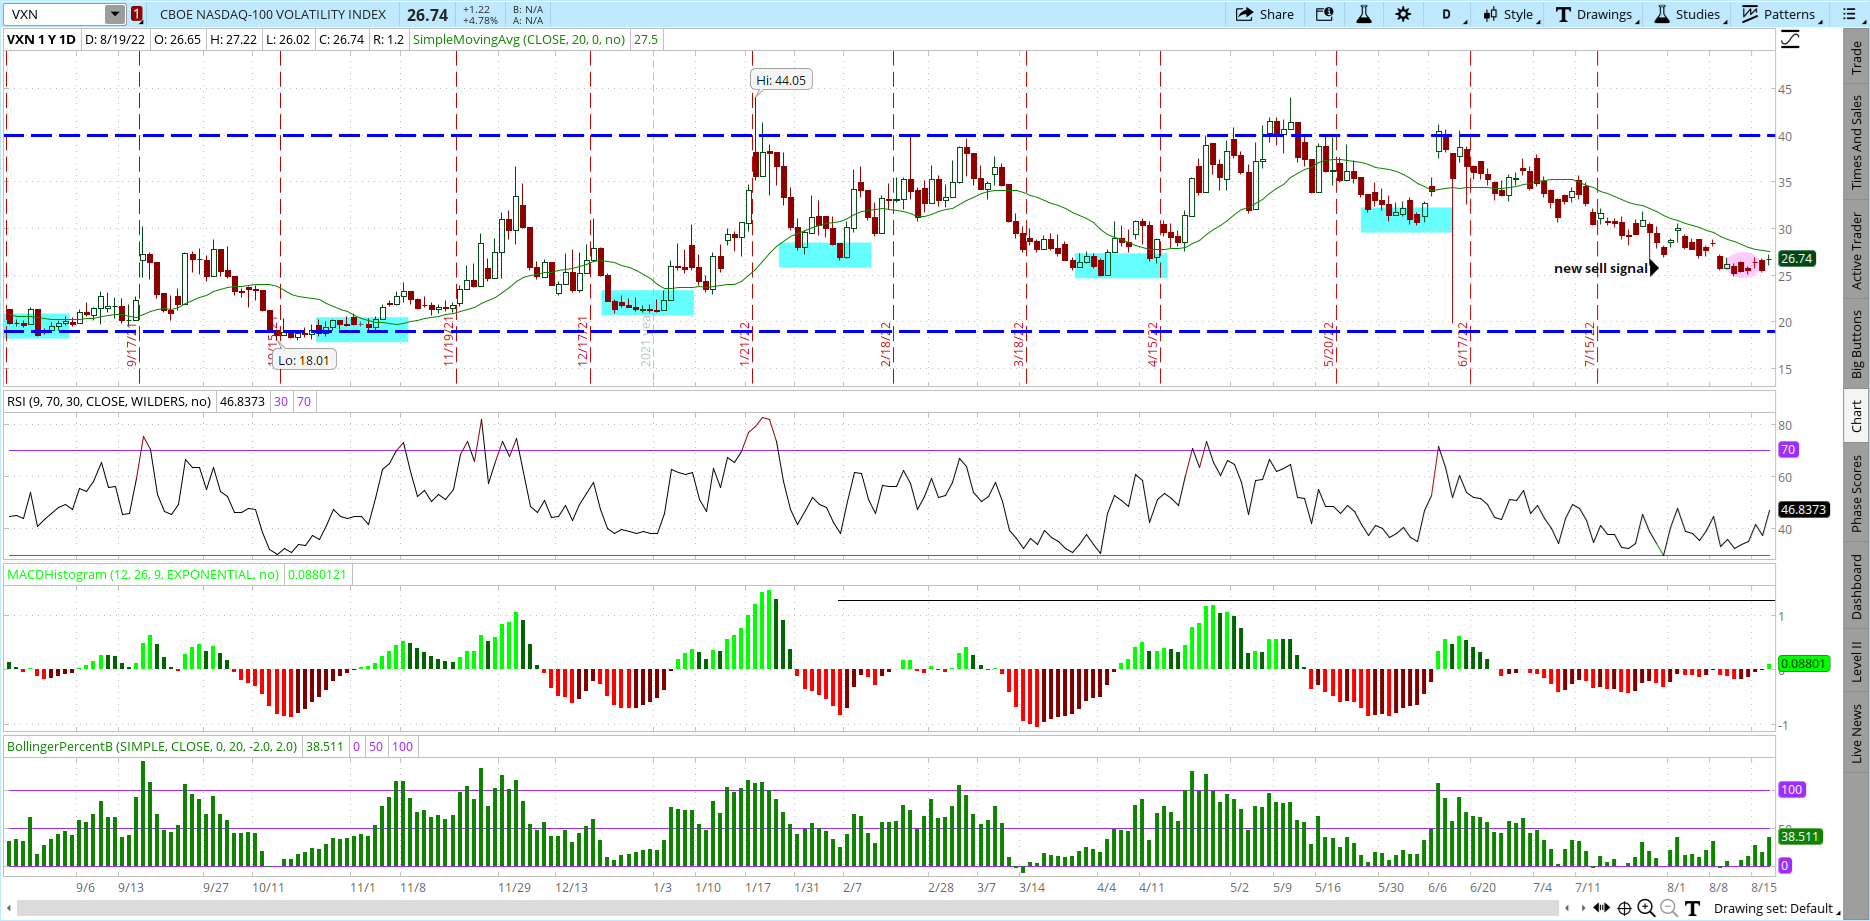Click the horizontal scrollbar right arrow
The width and height of the screenshot is (1870, 921).
coord(1583,908)
